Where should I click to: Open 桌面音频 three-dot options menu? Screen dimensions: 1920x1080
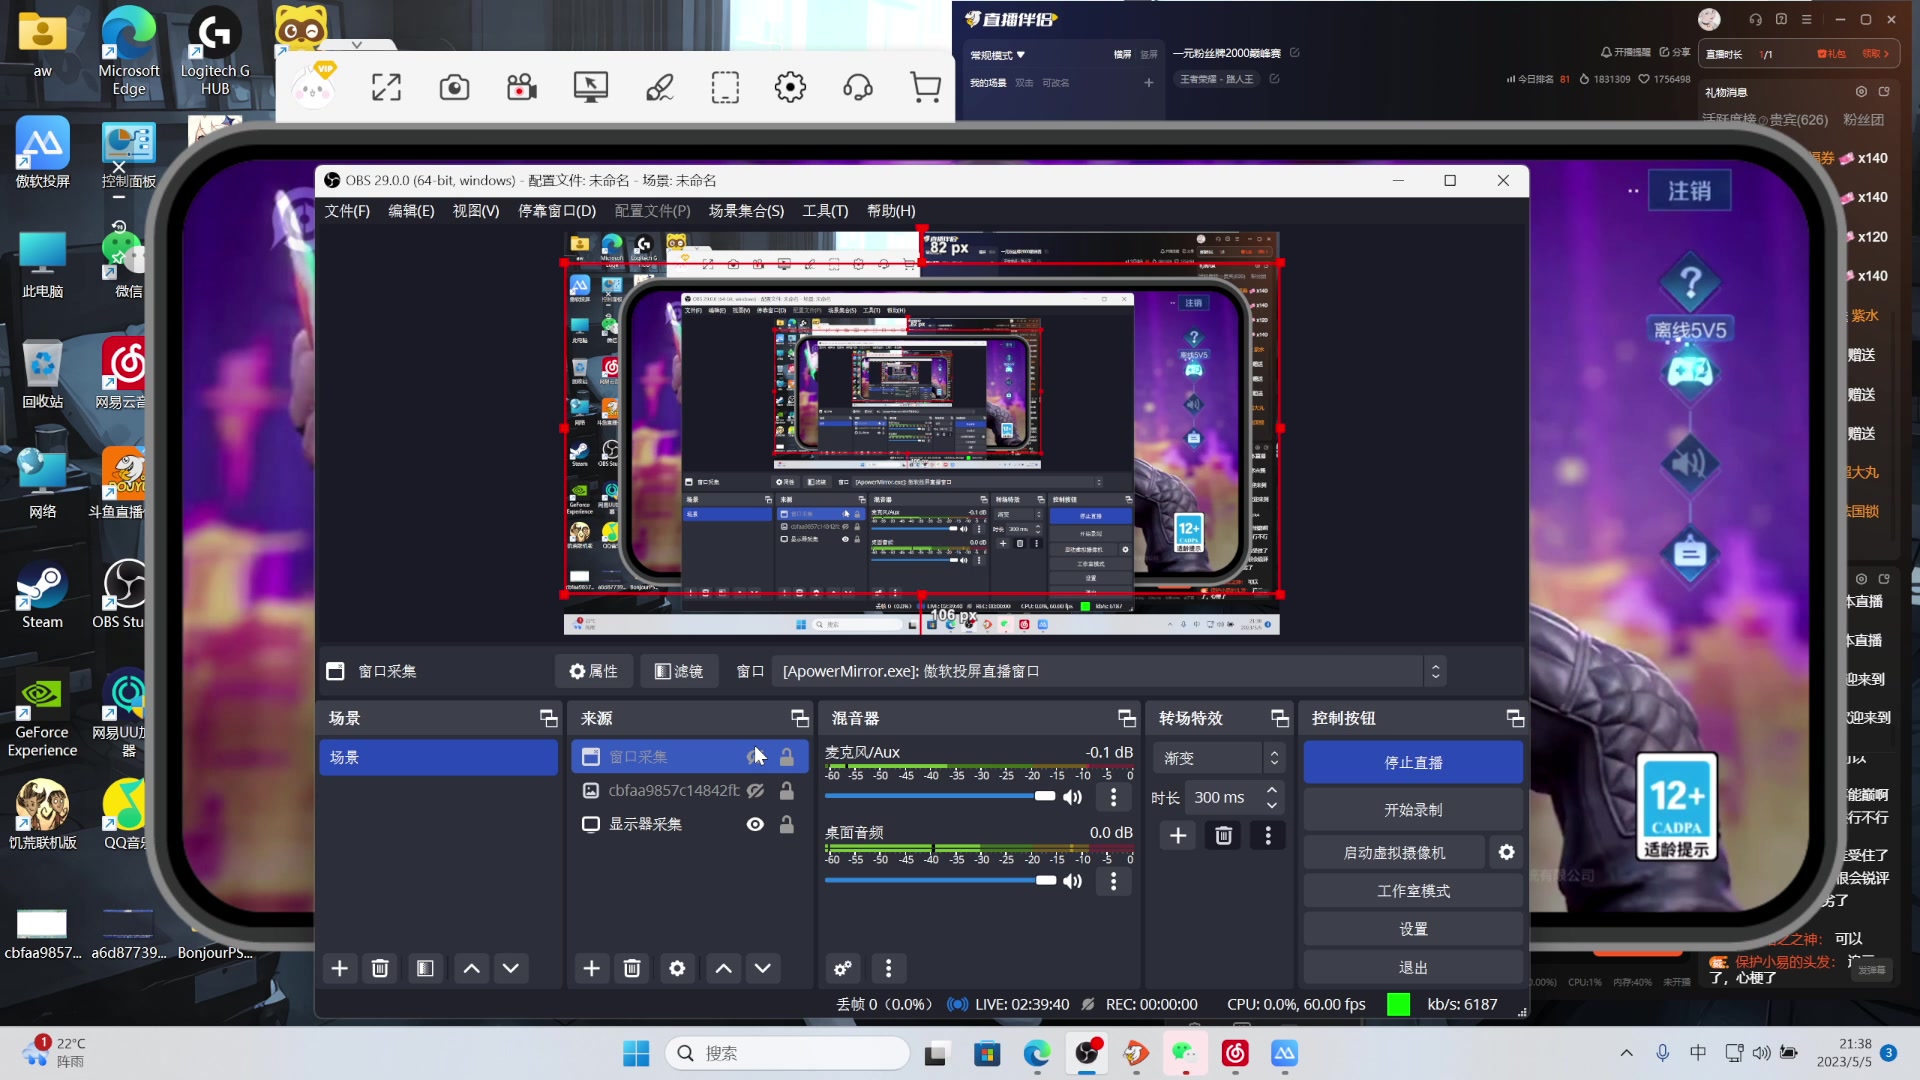[1113, 881]
